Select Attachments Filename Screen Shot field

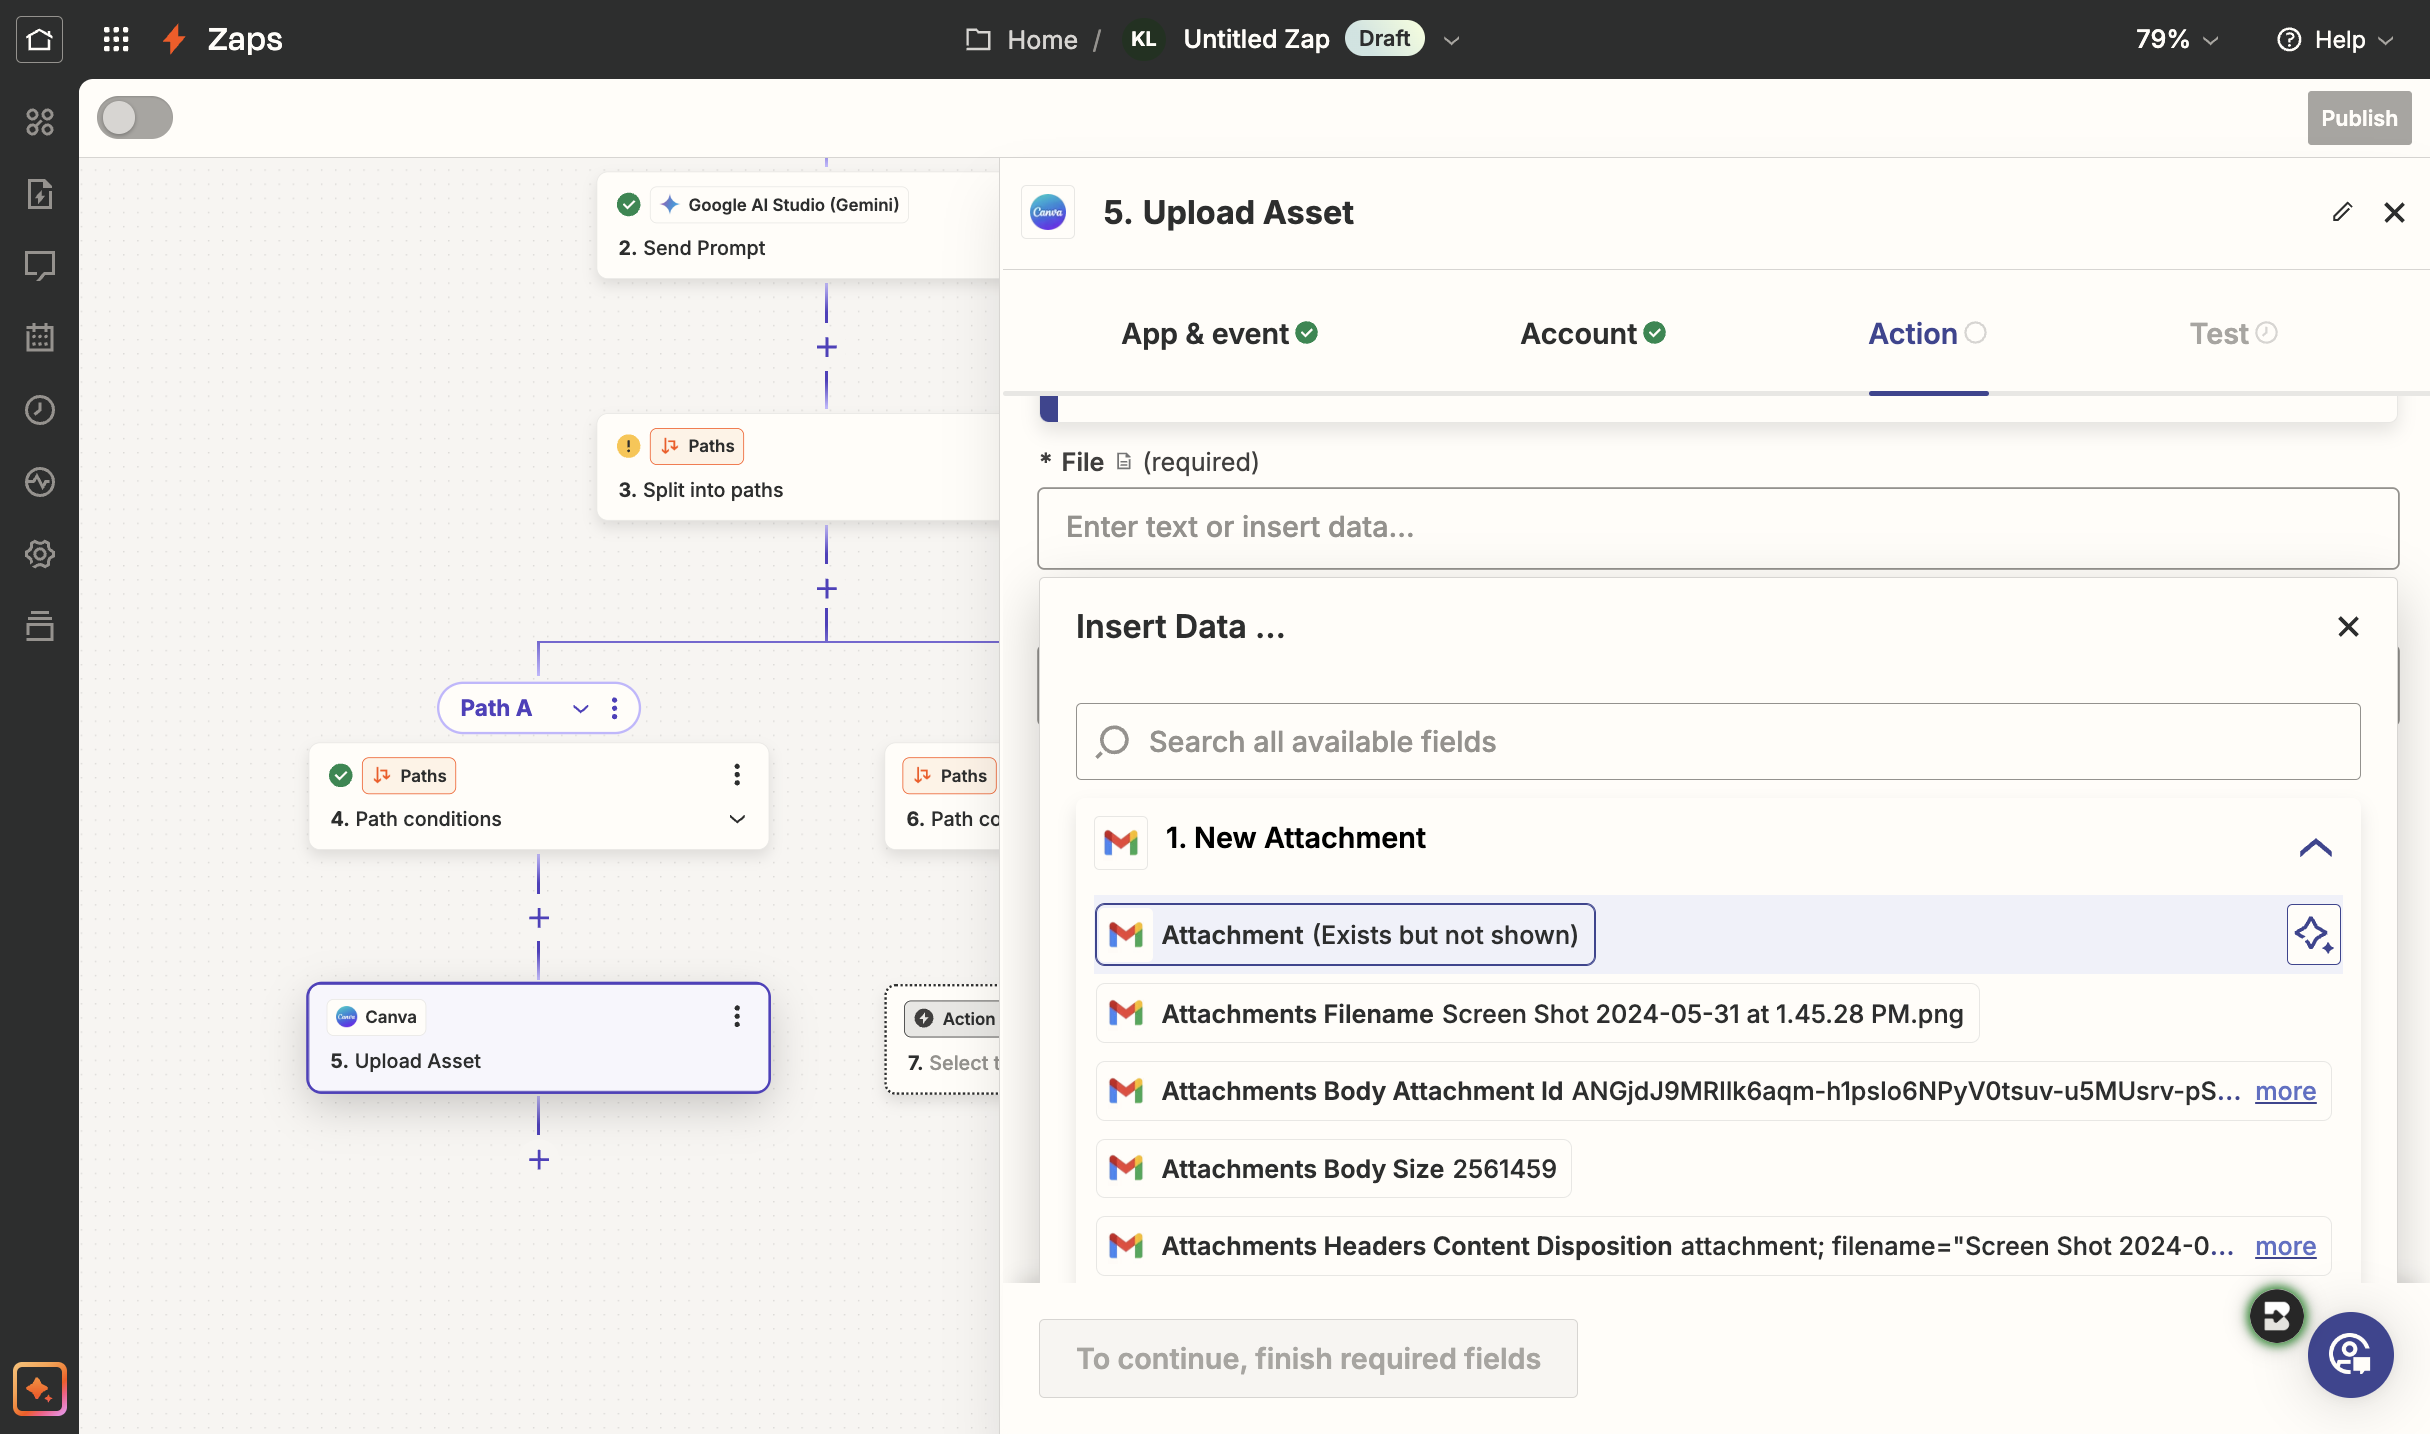pyautogui.click(x=1537, y=1013)
